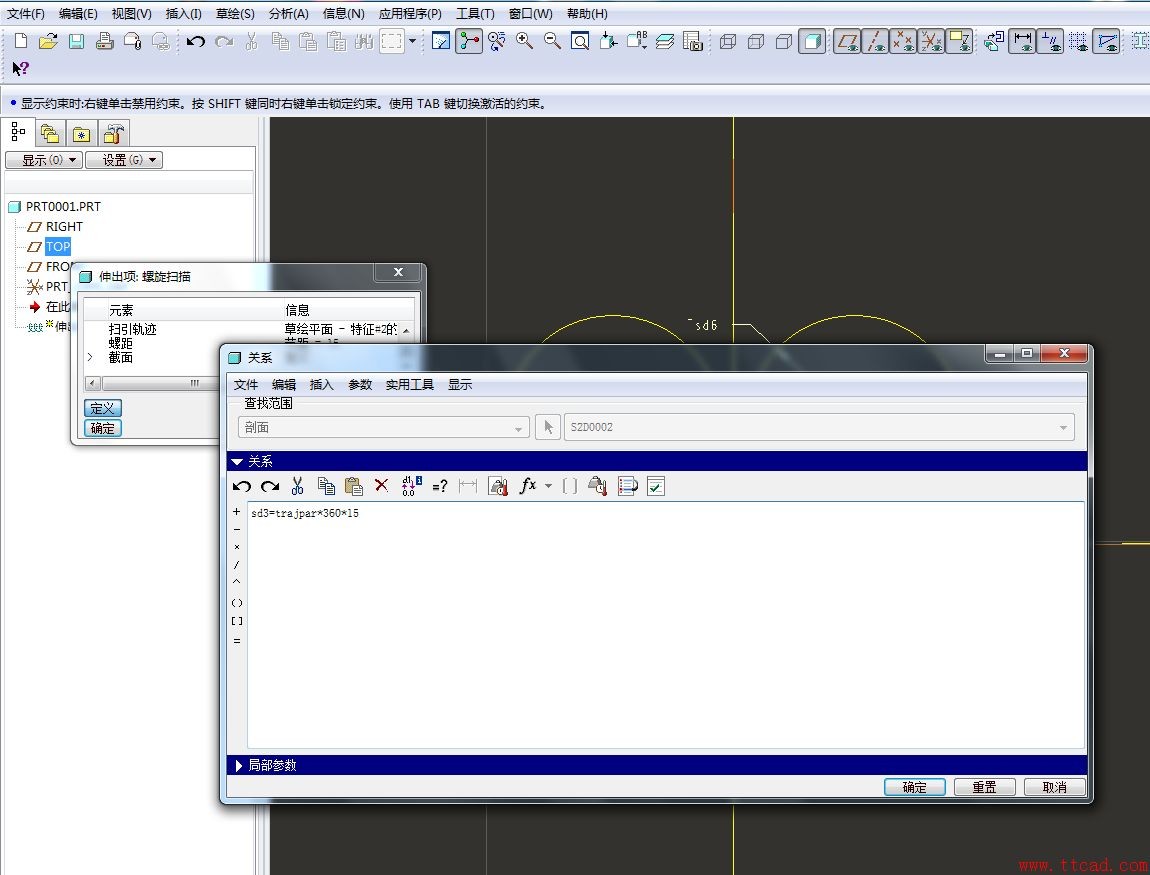Click the =? evaluate expression icon
This screenshot has width=1150, height=875.
(x=439, y=486)
